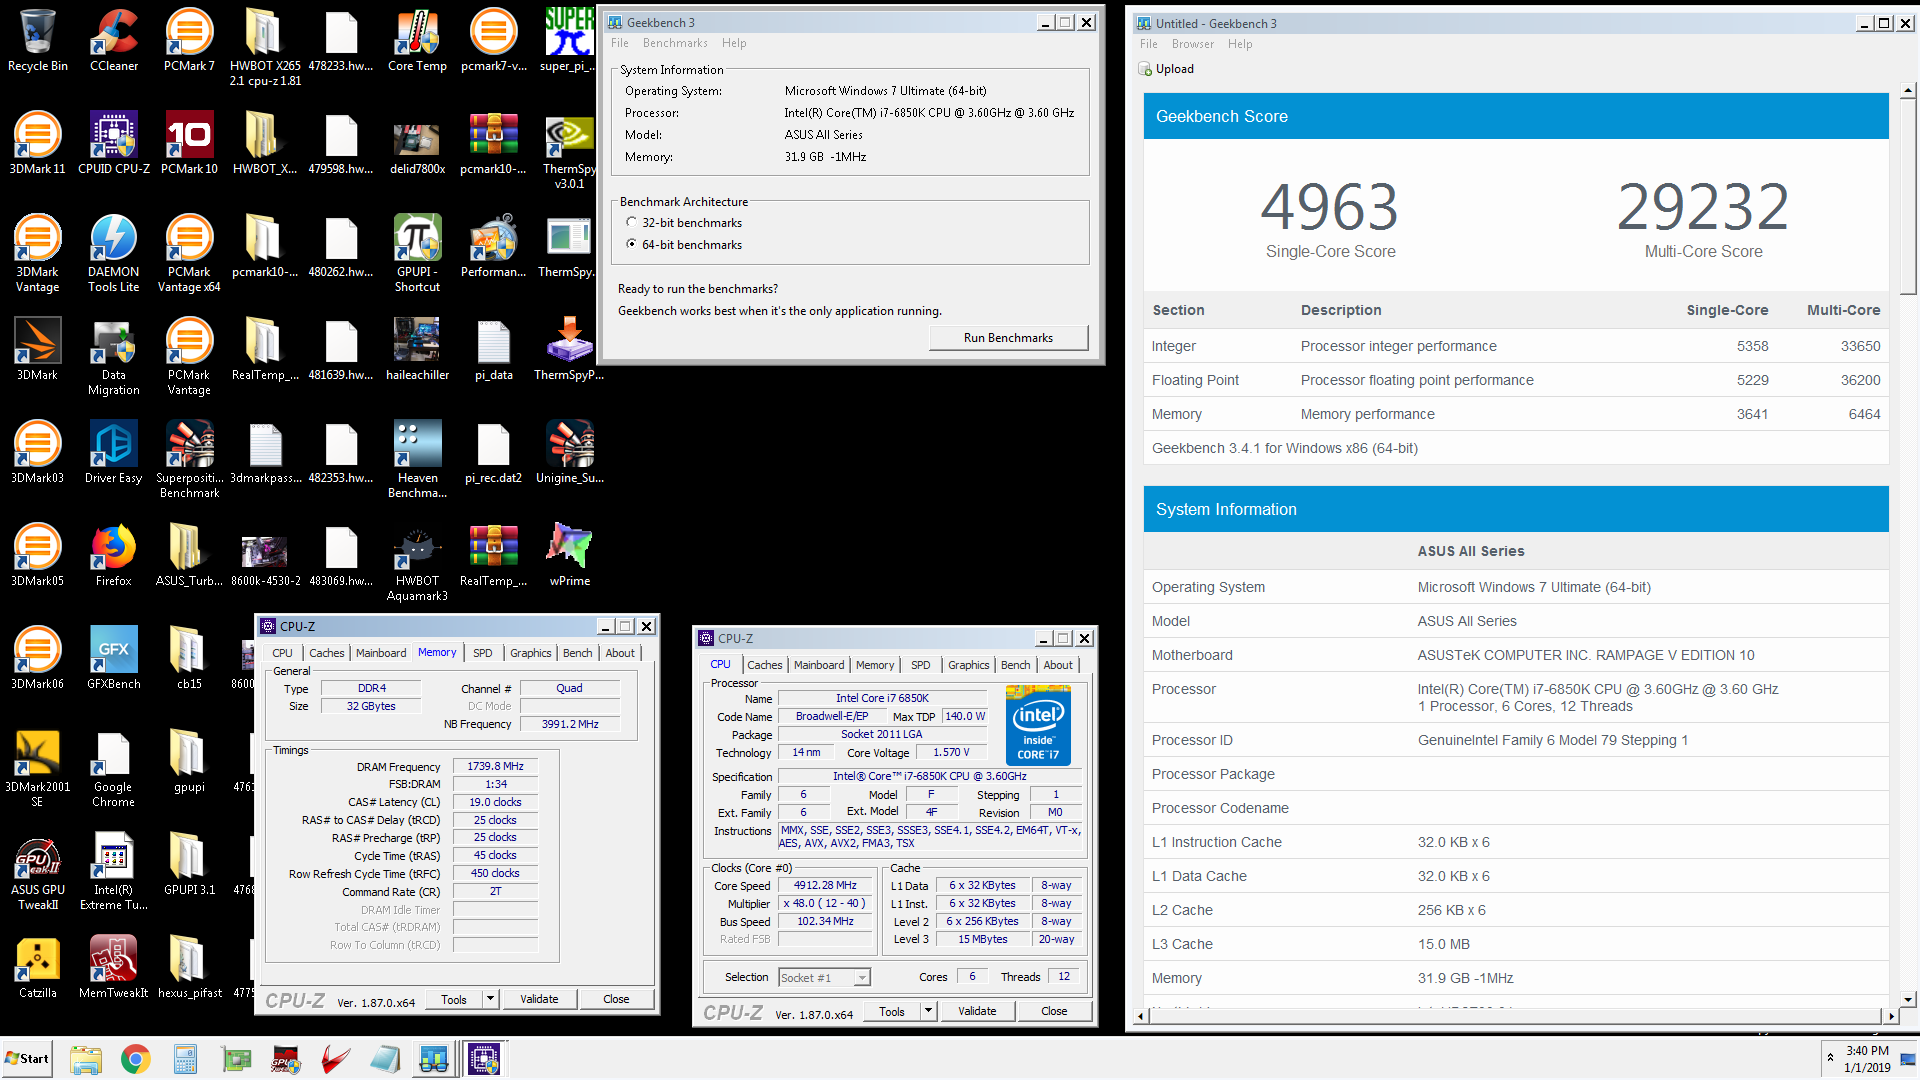Open the PCMark 7 shortcut
This screenshot has width=1920, height=1080.
point(189,40)
